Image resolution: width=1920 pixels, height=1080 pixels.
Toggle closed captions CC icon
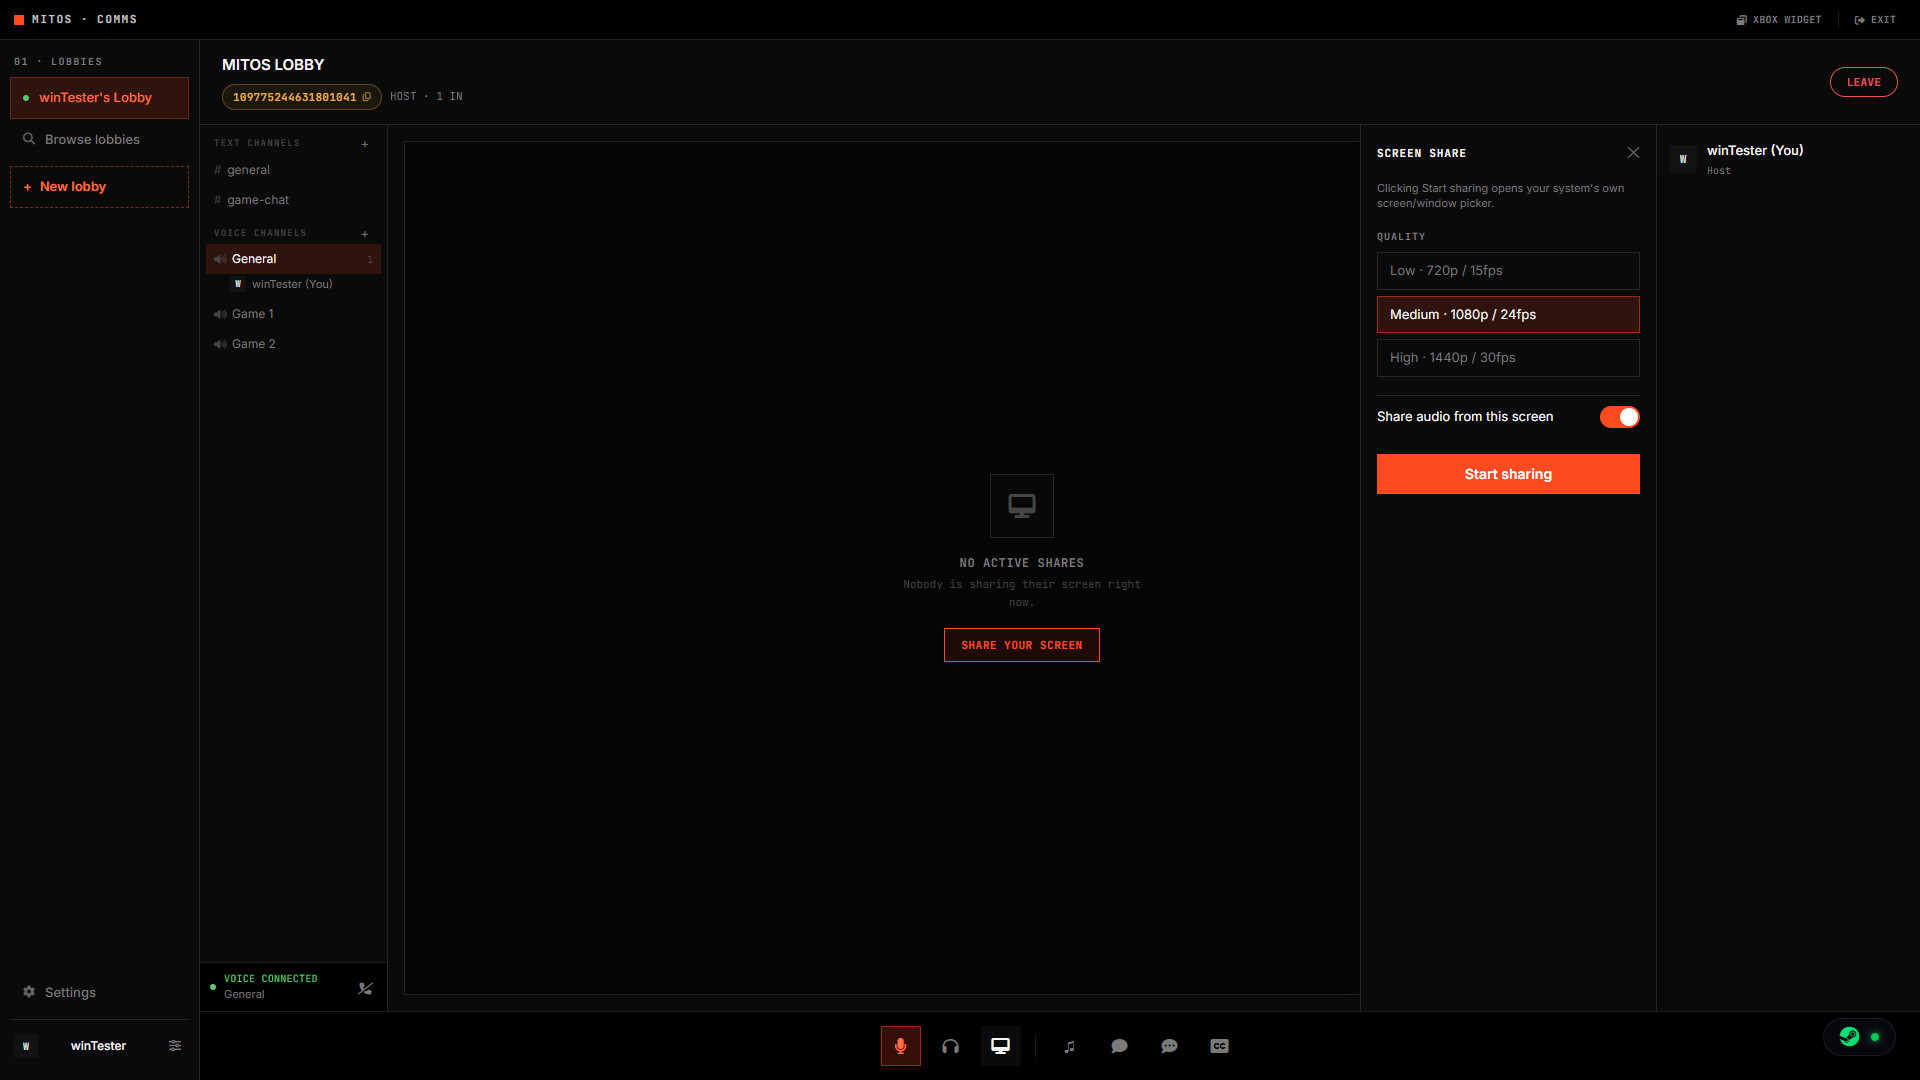tap(1219, 1046)
